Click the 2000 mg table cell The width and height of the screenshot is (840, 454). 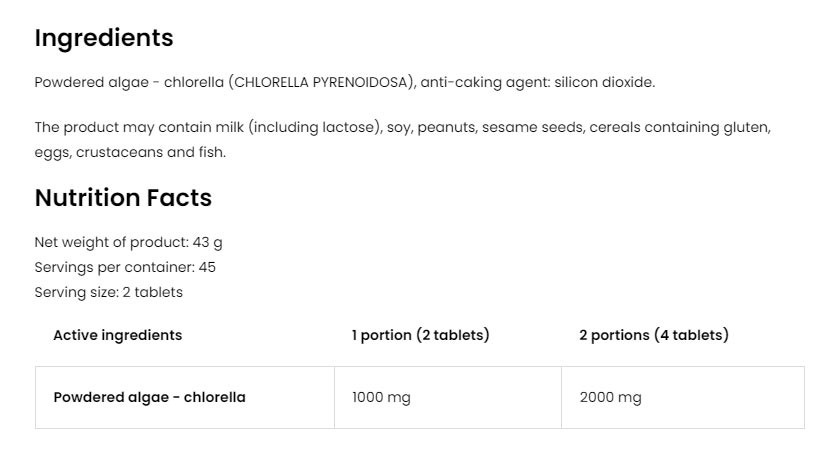(x=683, y=398)
